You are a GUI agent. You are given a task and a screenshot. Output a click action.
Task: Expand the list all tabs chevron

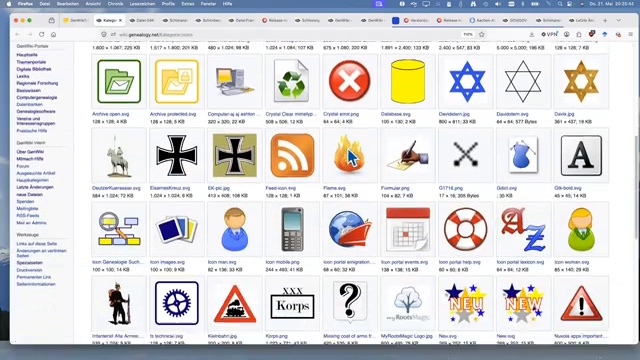(x=619, y=20)
